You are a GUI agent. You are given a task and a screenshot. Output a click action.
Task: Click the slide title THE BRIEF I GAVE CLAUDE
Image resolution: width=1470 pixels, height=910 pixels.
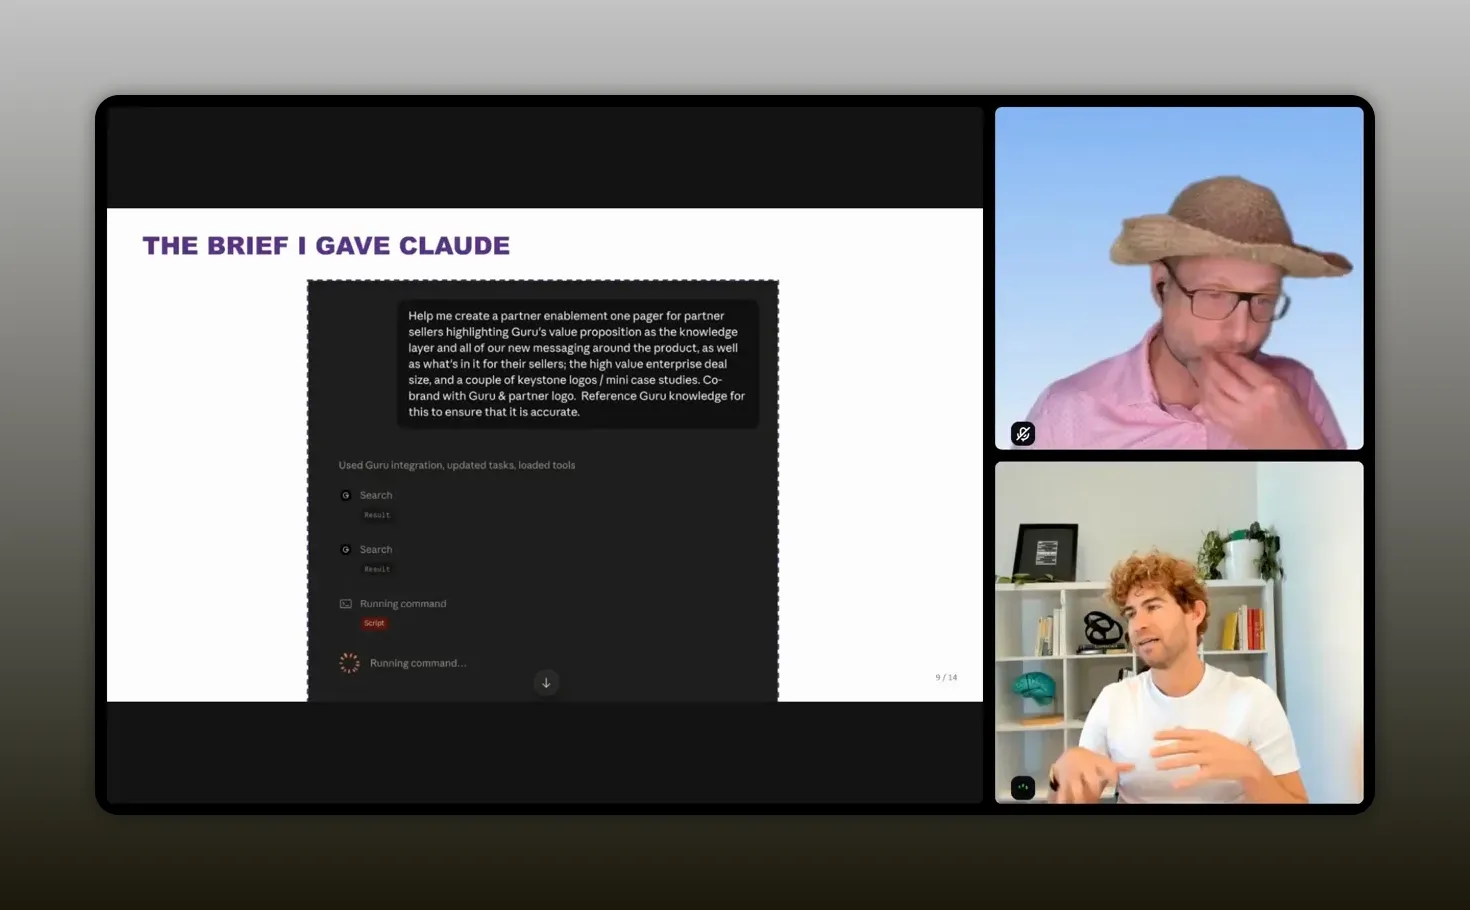pos(326,245)
